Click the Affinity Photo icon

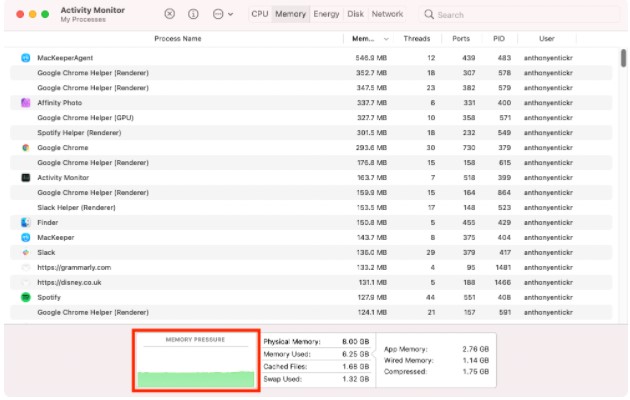coord(26,103)
